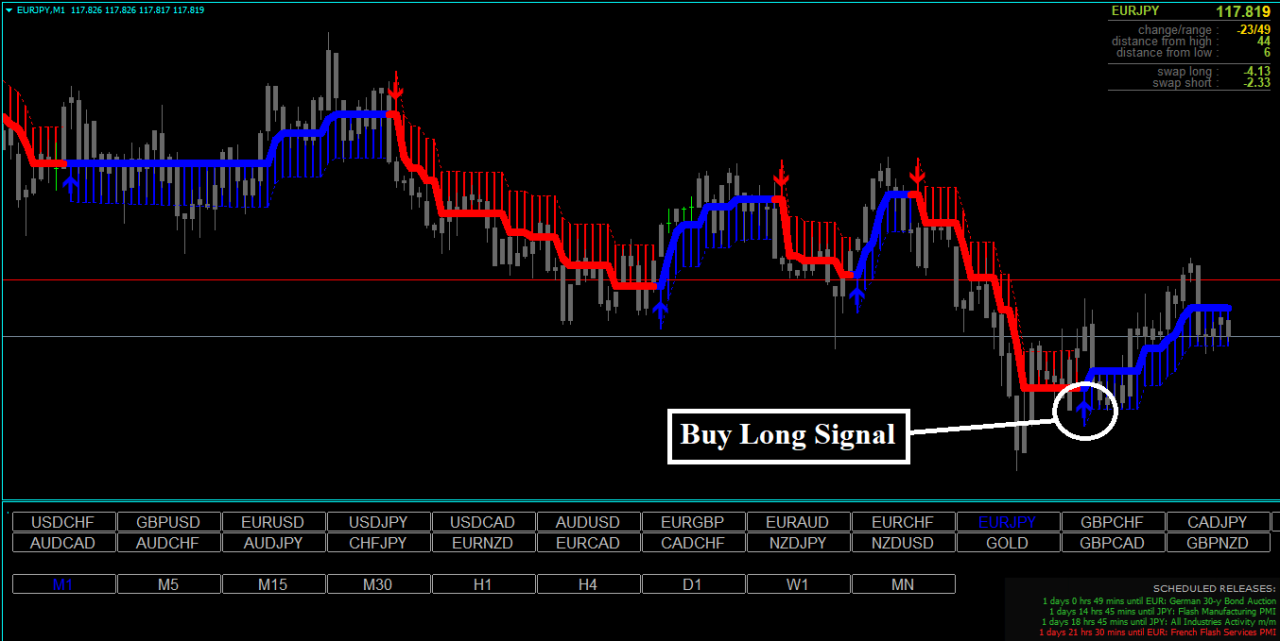Set the chart to M30
1280x641 pixels.
(379, 584)
